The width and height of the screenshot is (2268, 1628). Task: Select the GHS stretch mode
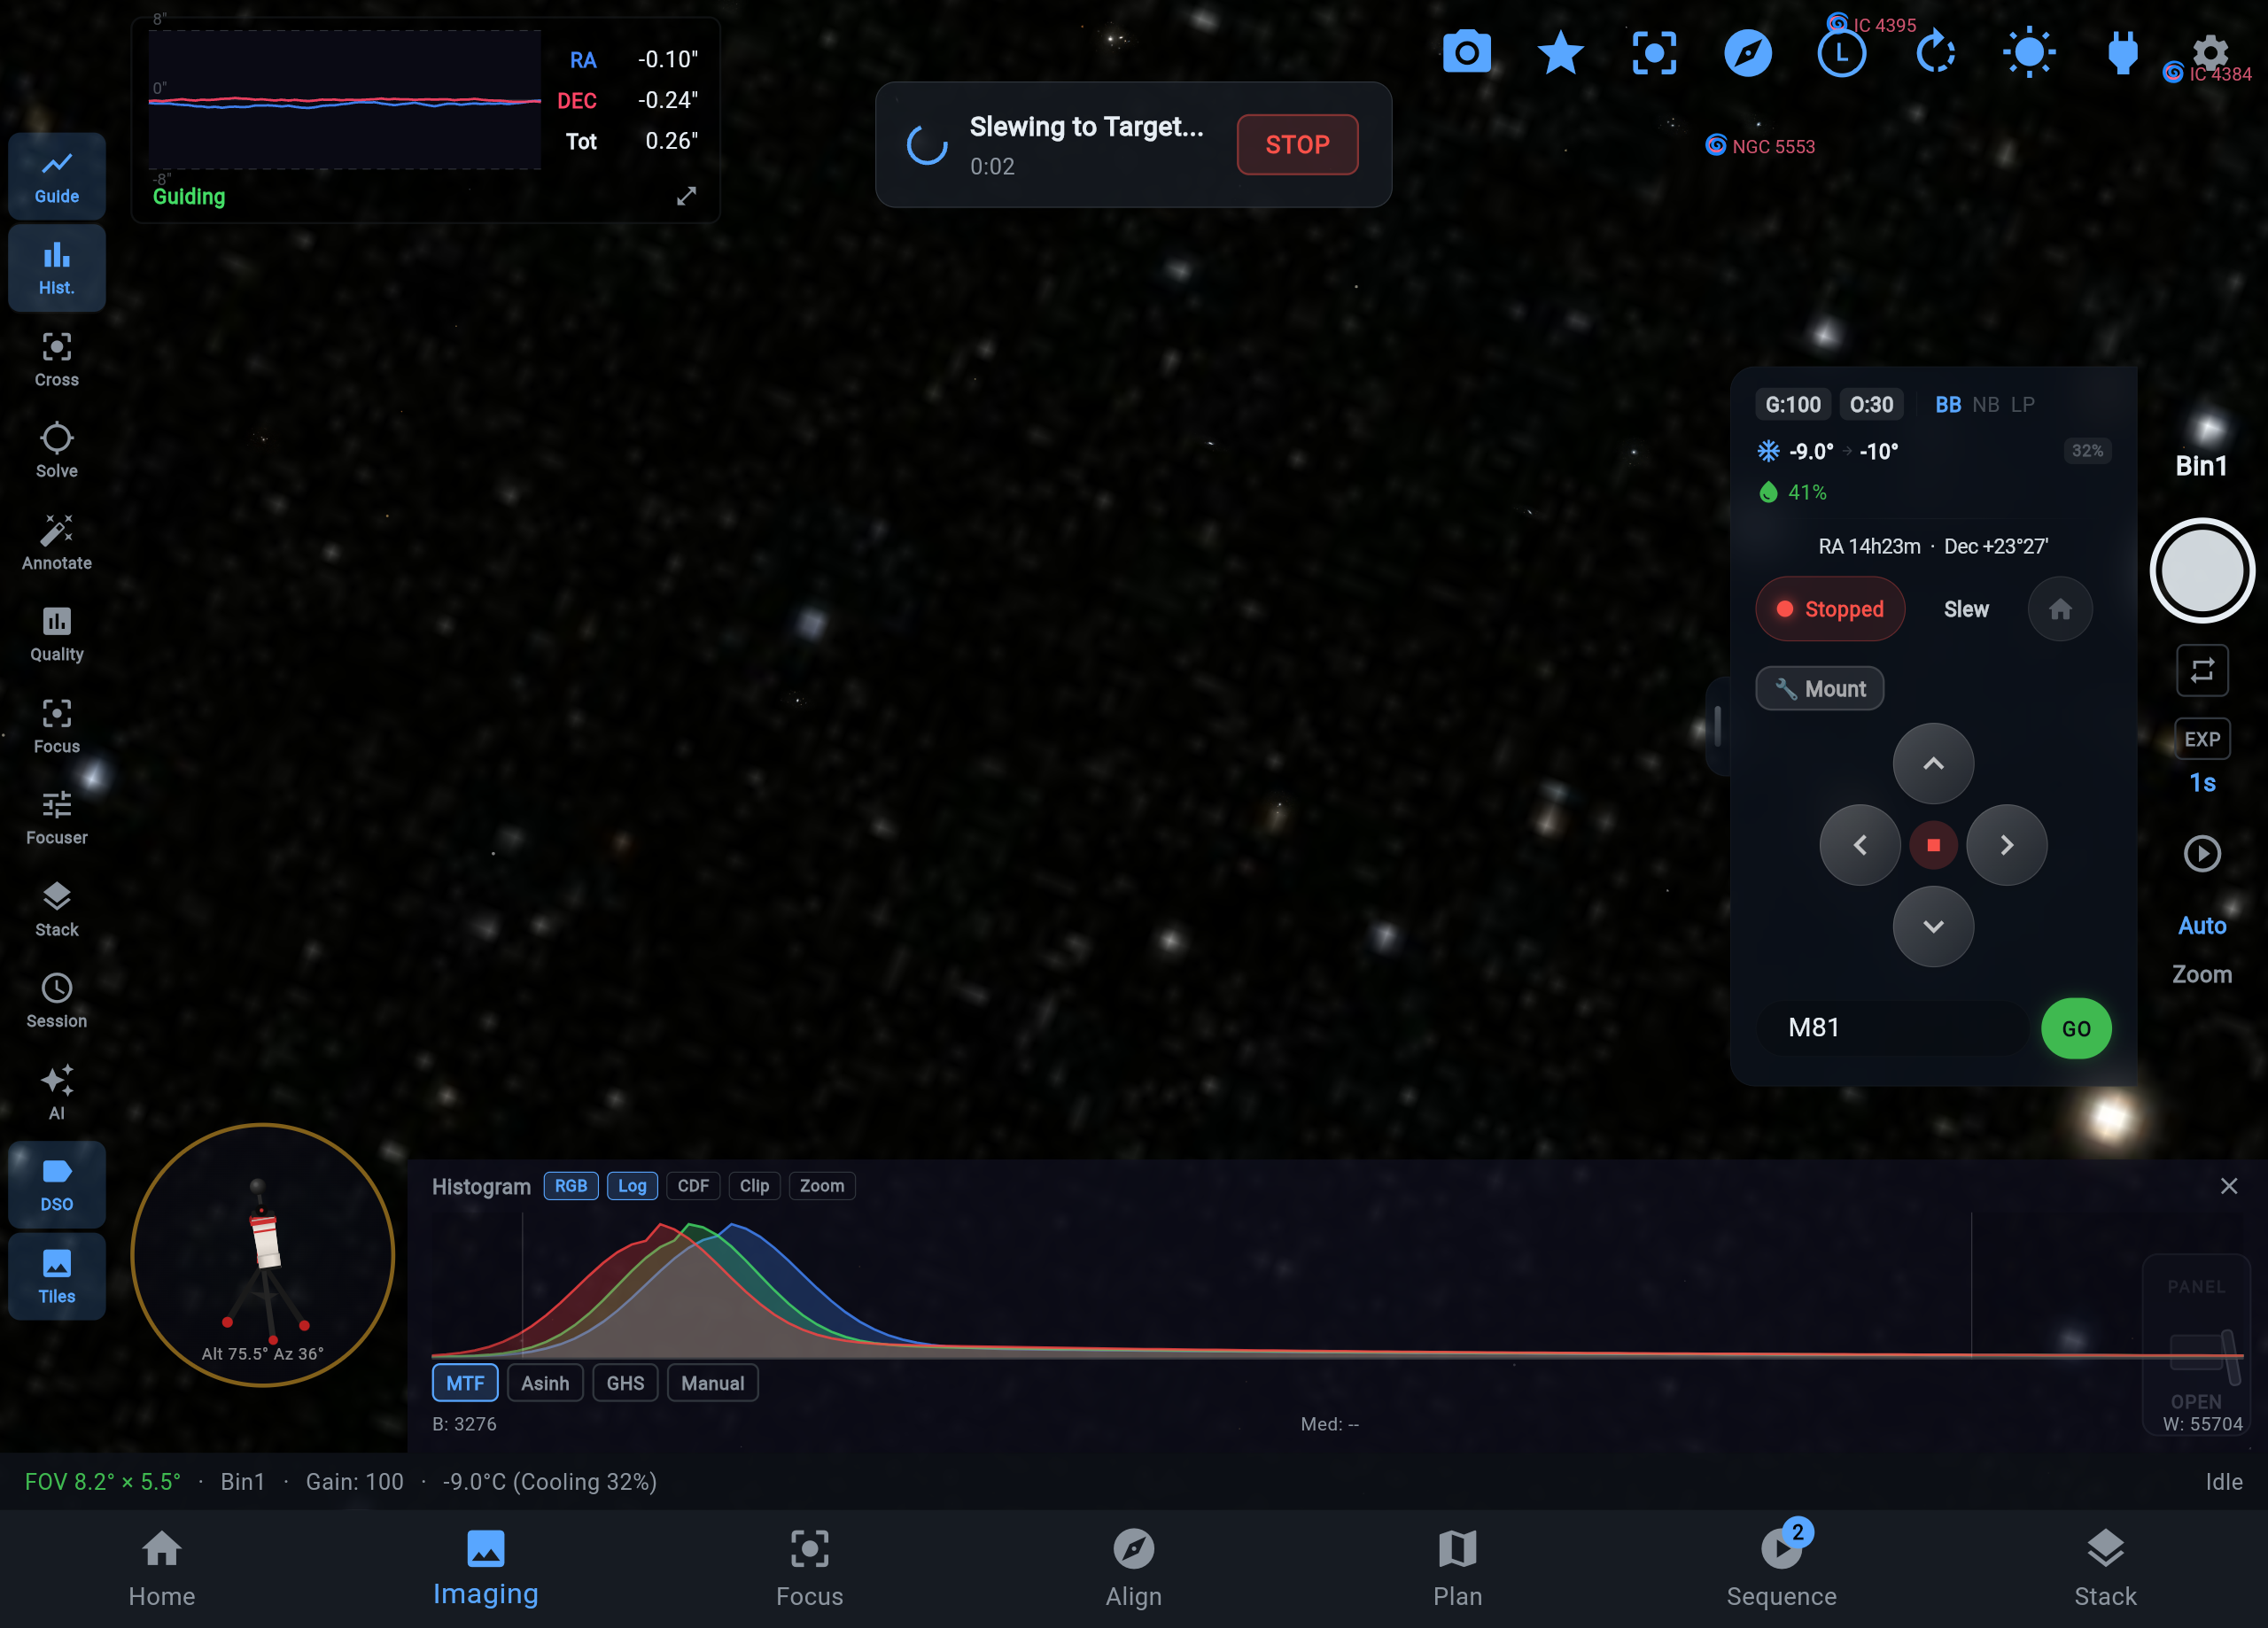point(625,1383)
